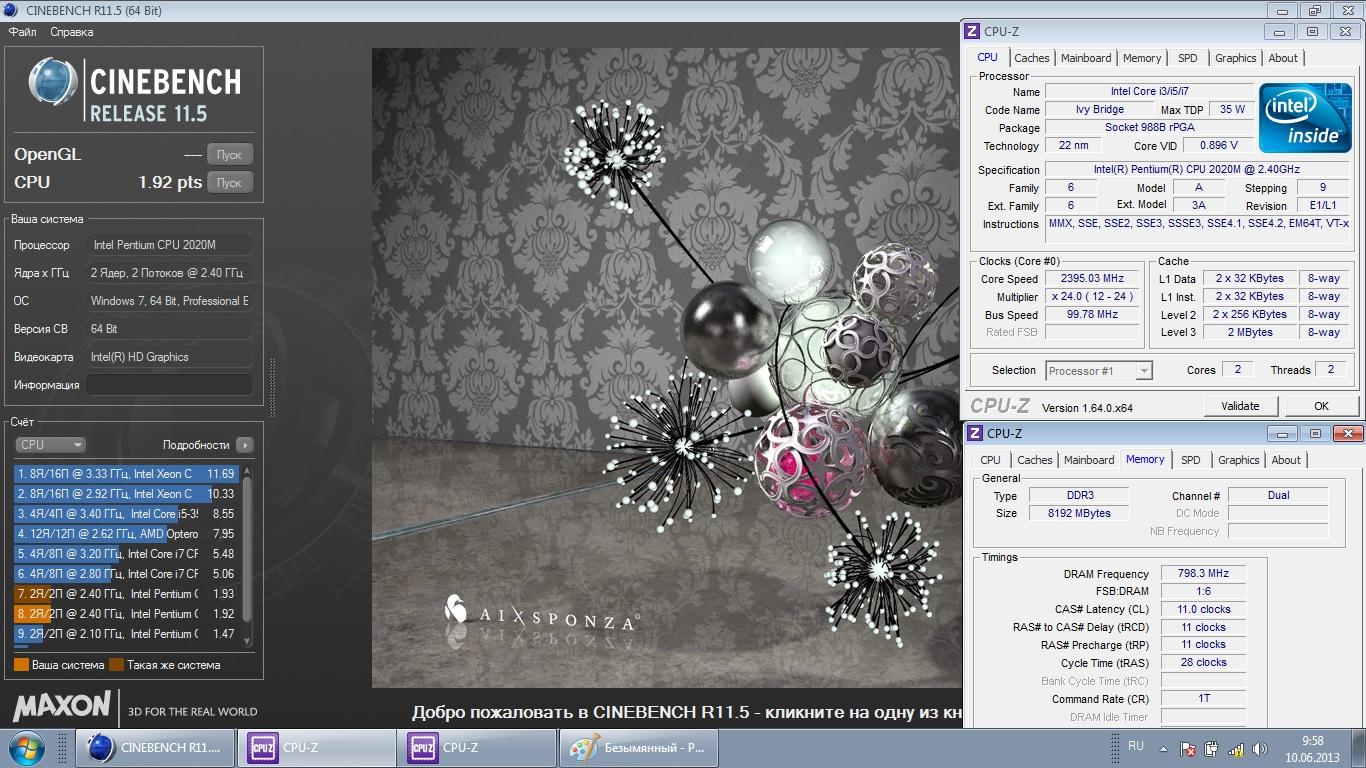Switch to Caches tab in lower CPU-Z
1366x768 pixels.
tap(1035, 460)
